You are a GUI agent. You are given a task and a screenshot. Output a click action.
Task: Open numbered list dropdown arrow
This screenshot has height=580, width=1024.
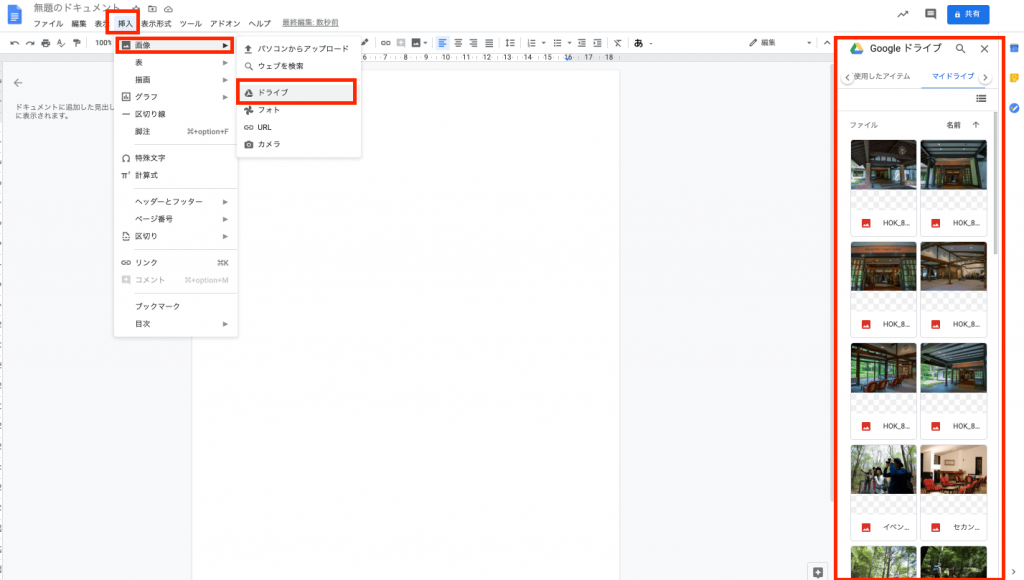543,43
